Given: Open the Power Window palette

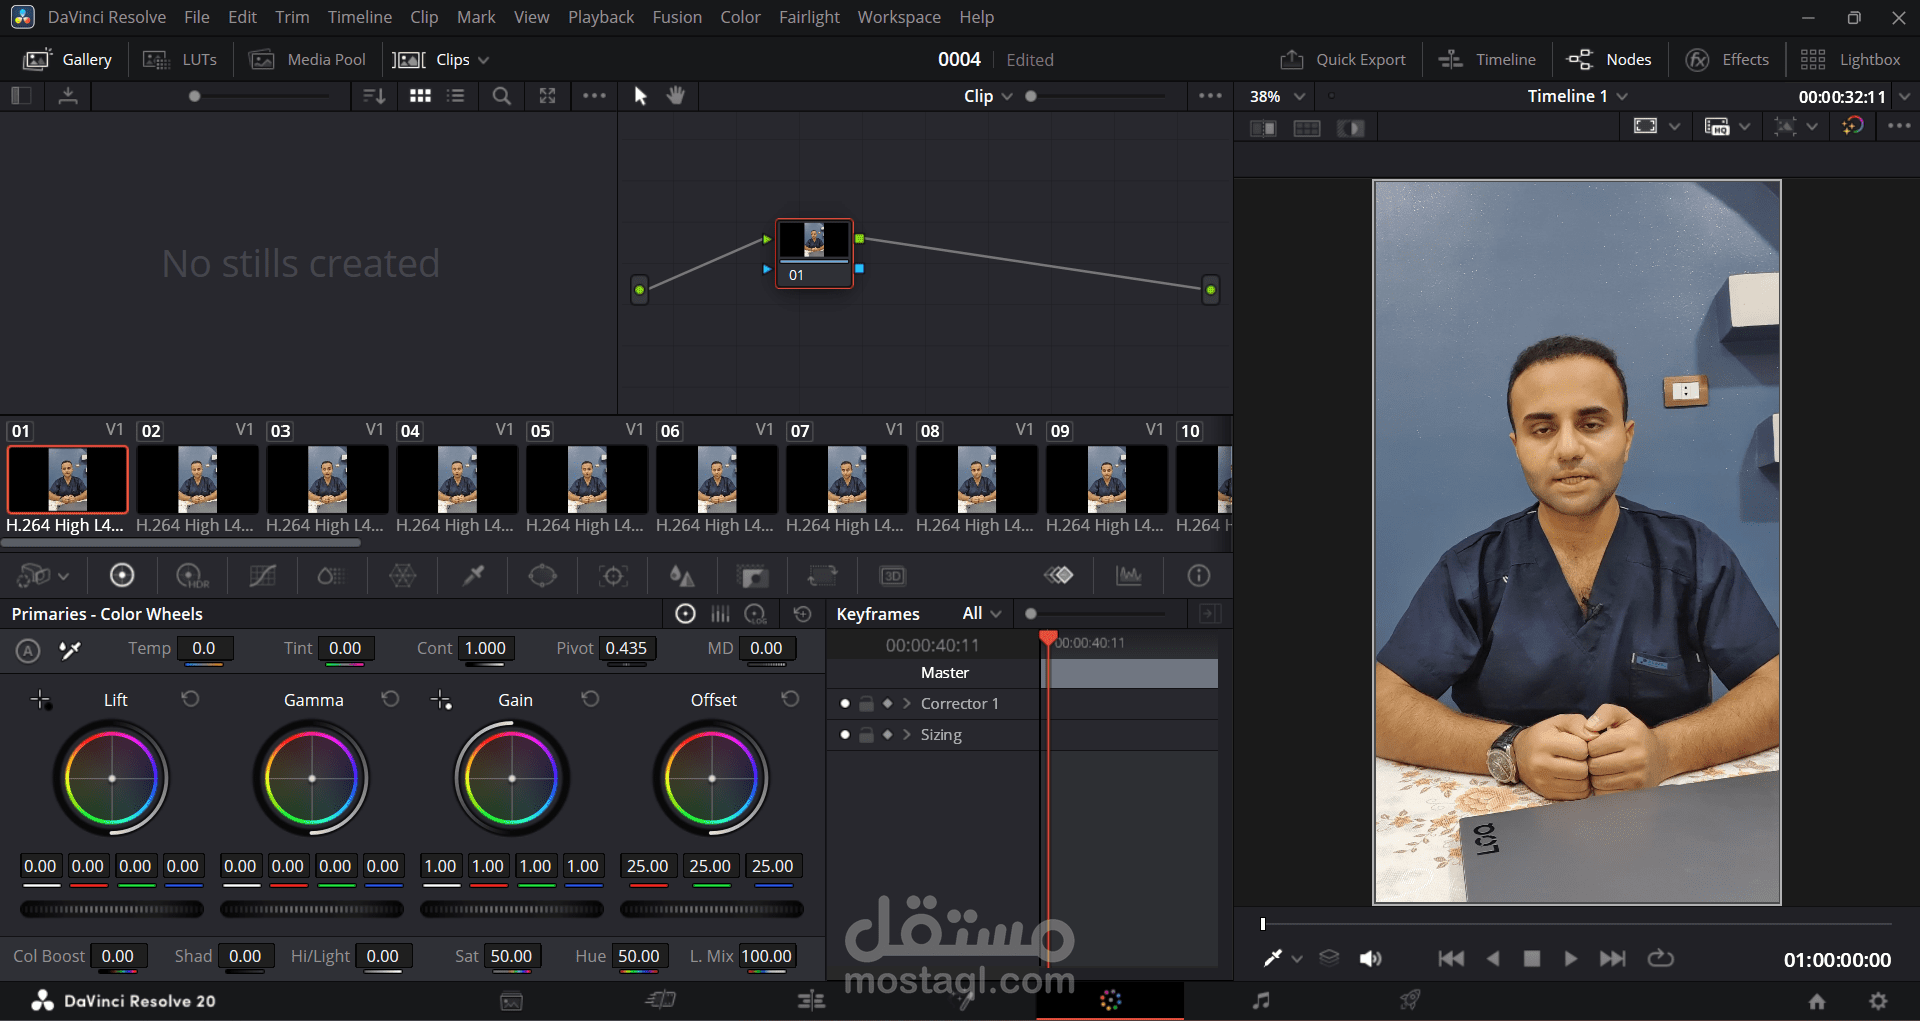Looking at the screenshot, I should pyautogui.click(x=542, y=575).
